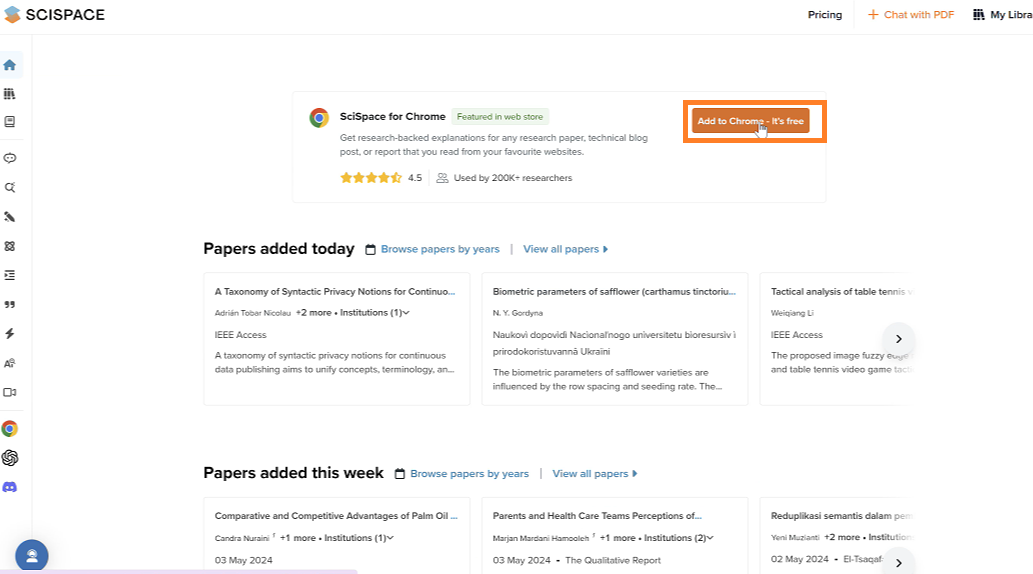Expand Institutions (1) for Adrián Tobar Nicolau
1033x574 pixels.
point(375,312)
